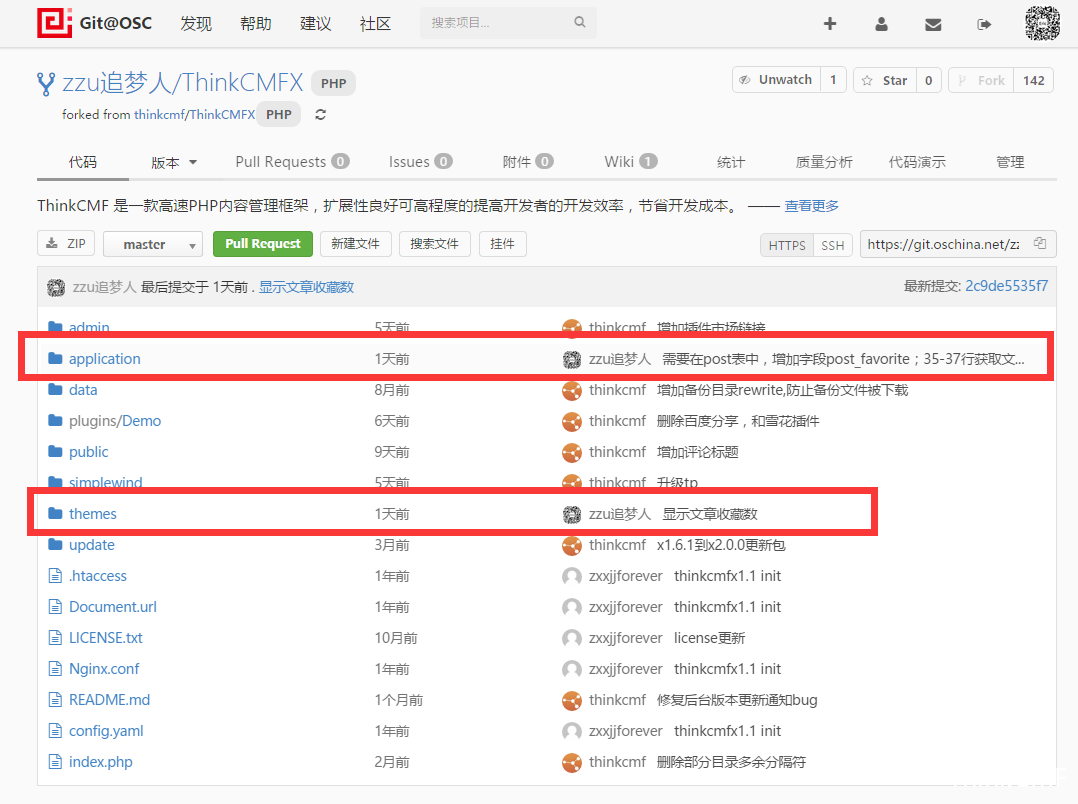This screenshot has height=804, width=1078.
Task: Open the 代码演示 tab
Action: [917, 162]
